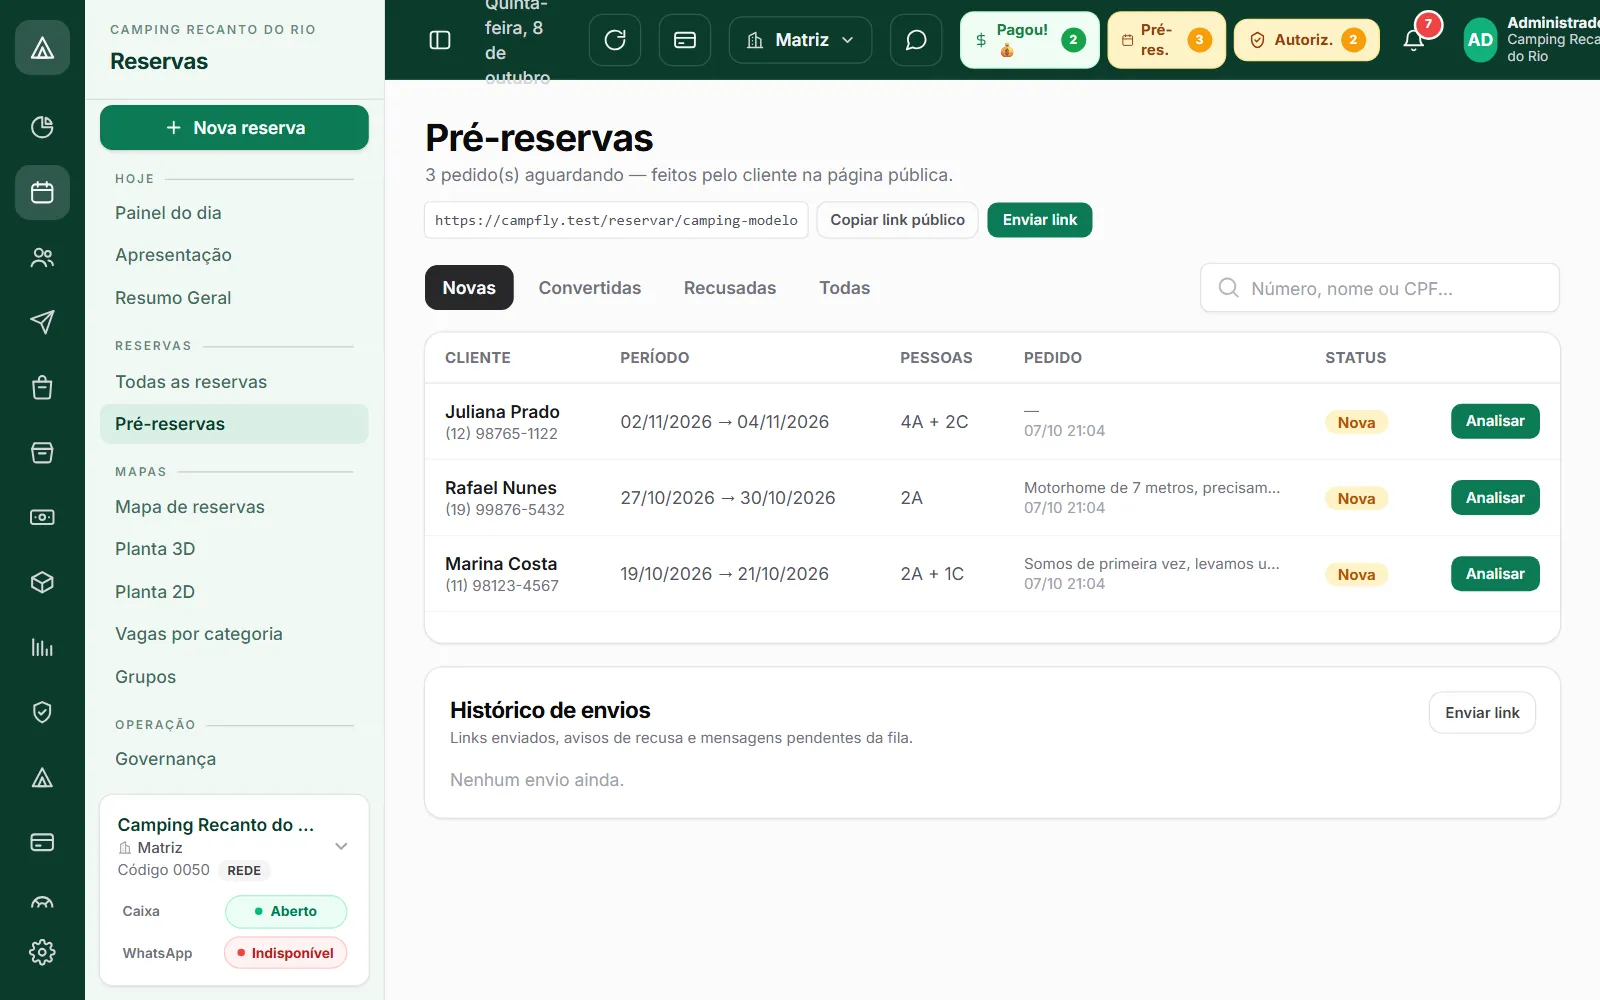Image resolution: width=1600 pixels, height=1000 pixels.
Task: Open the pie chart dashboard icon in rail
Action: coord(42,127)
